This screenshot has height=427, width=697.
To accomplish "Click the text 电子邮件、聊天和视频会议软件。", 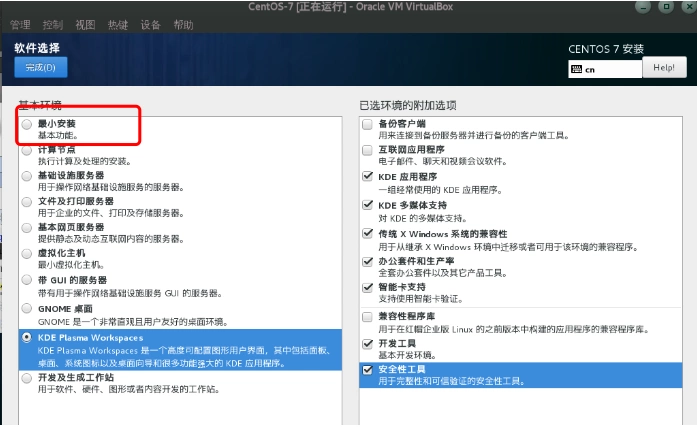I will (x=443, y=161).
